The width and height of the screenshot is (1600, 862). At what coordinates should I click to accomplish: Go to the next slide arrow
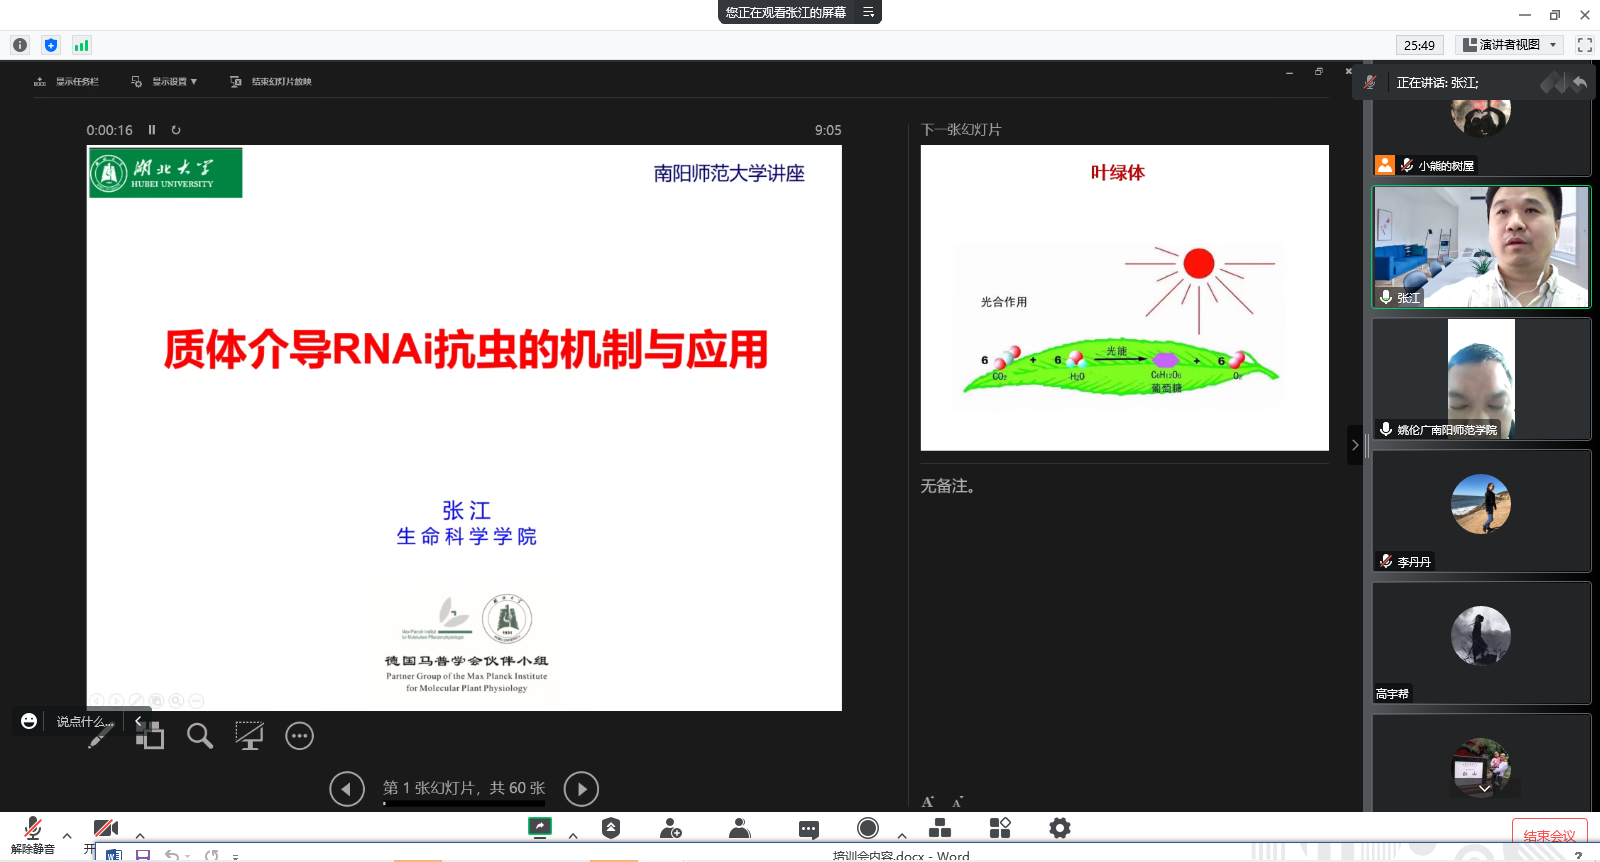coord(581,789)
